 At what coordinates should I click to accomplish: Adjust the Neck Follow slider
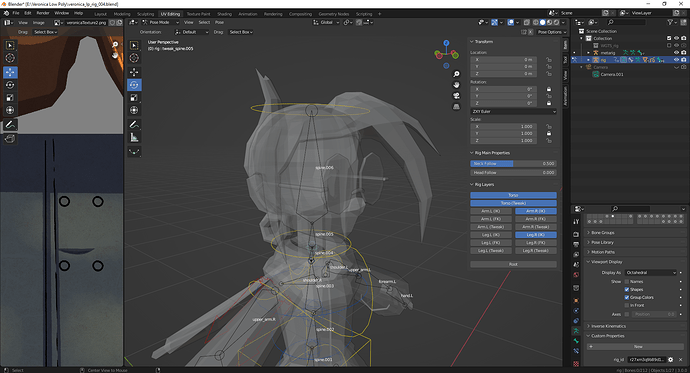pyautogui.click(x=514, y=164)
